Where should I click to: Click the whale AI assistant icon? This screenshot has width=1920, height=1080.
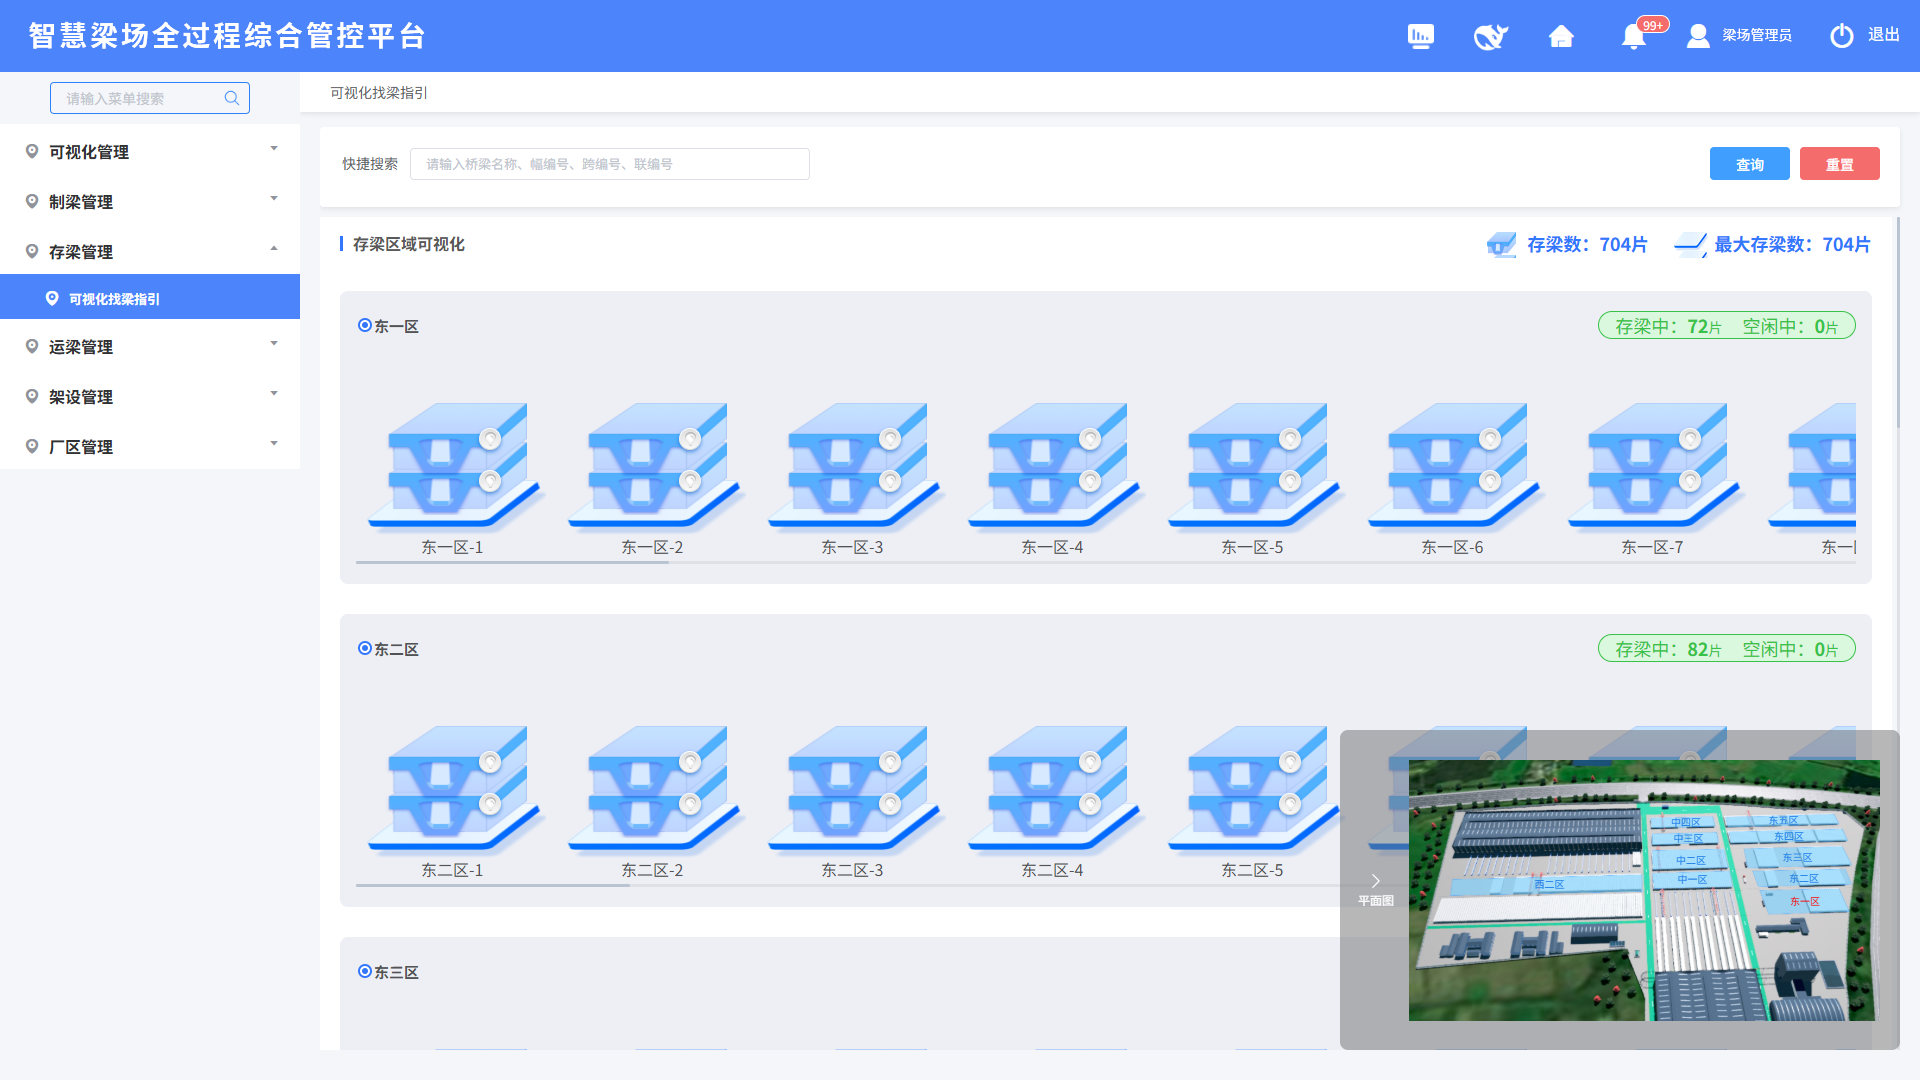1490,36
